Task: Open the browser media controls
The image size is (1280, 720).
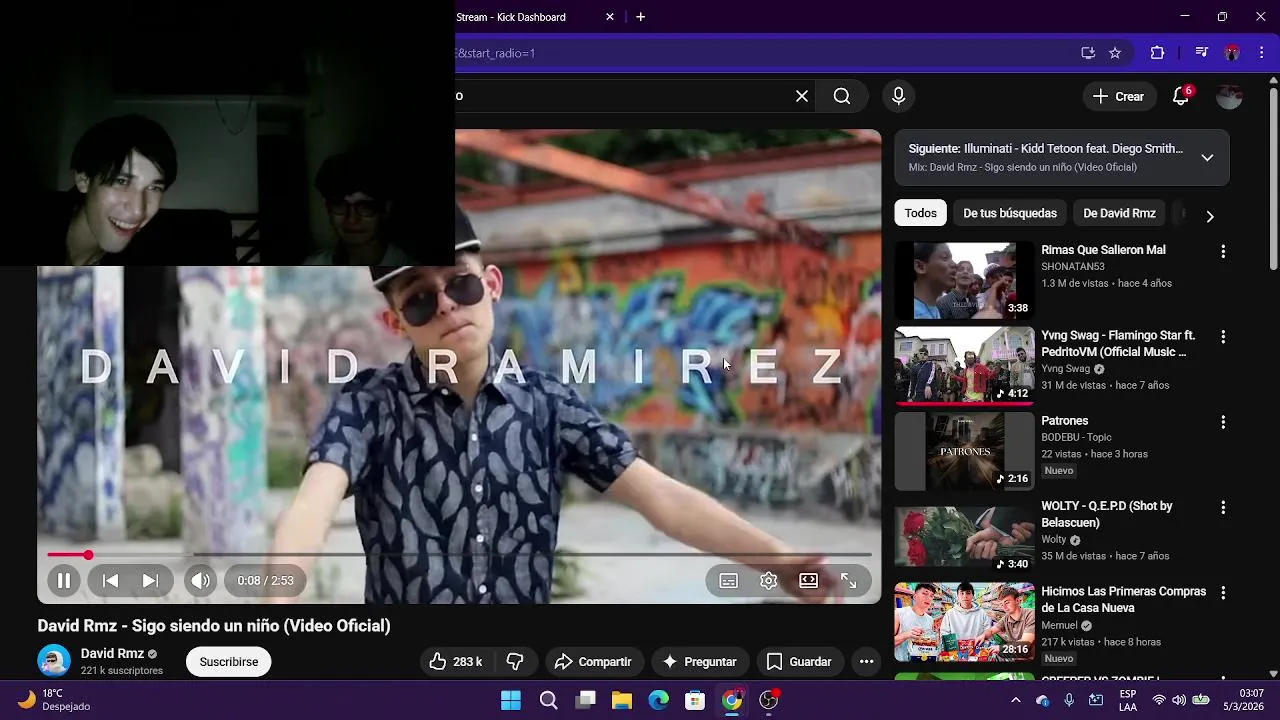Action: [x=1202, y=53]
